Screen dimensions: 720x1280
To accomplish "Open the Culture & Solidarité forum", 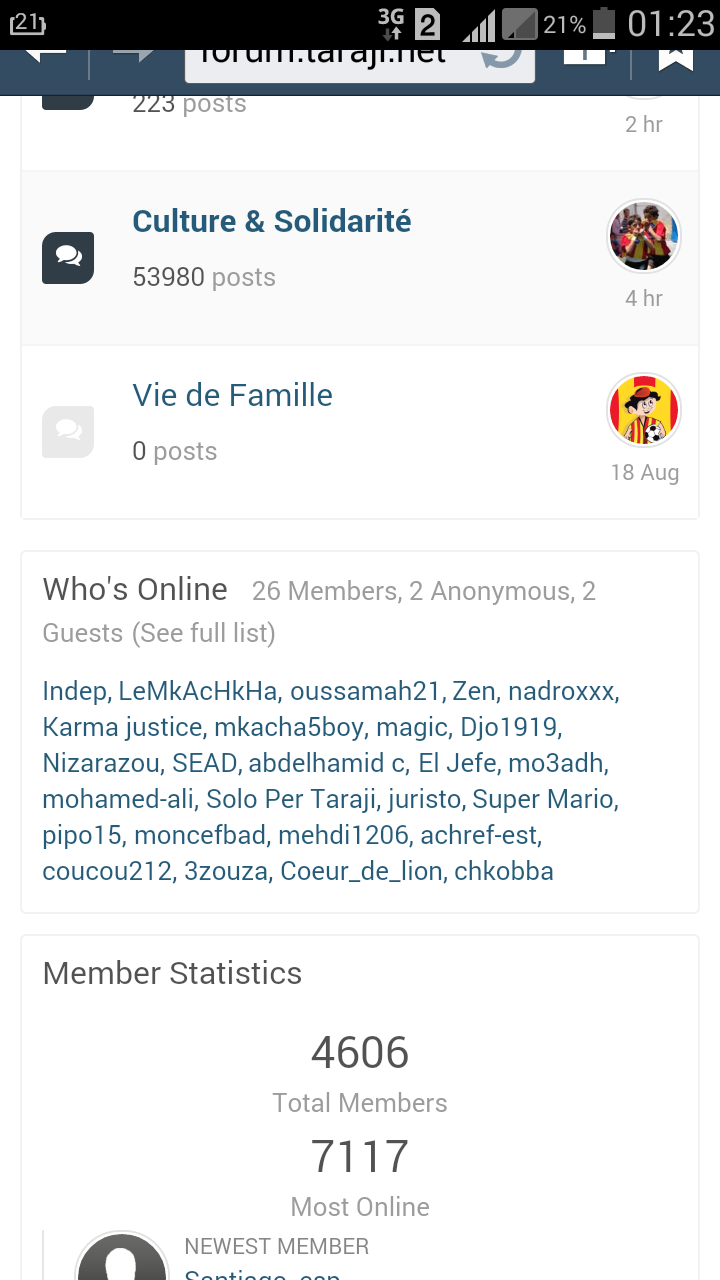I will pyautogui.click(x=272, y=221).
